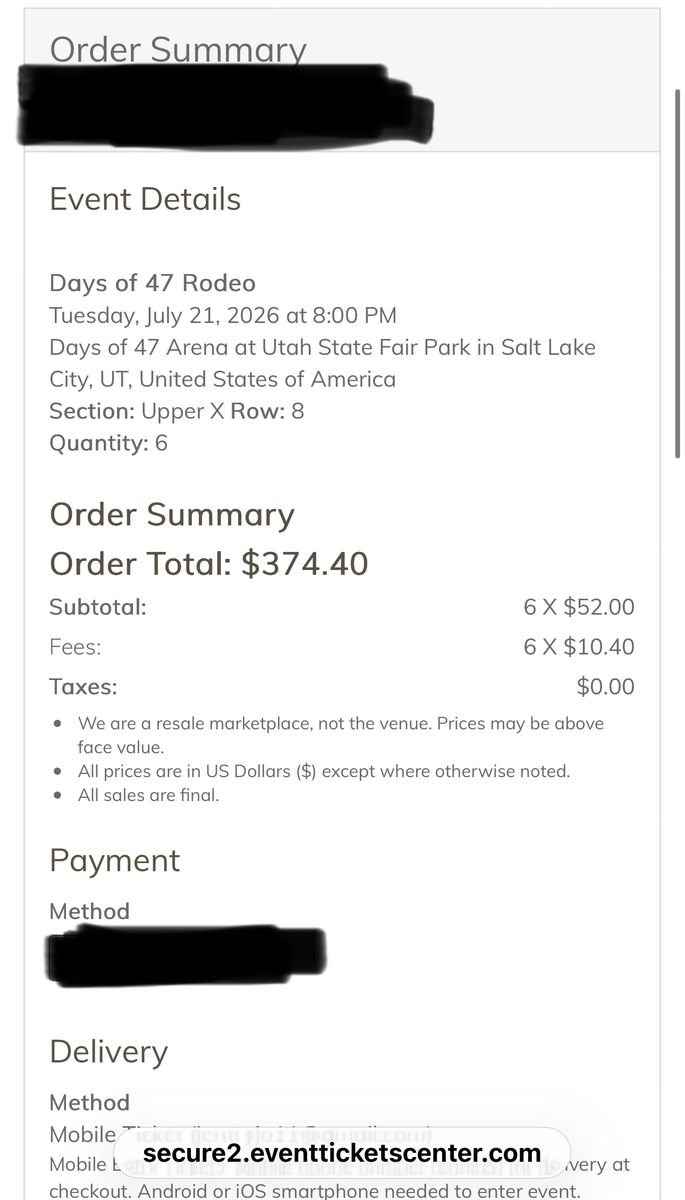Tap the Order Total $374.40 amount

click(209, 563)
